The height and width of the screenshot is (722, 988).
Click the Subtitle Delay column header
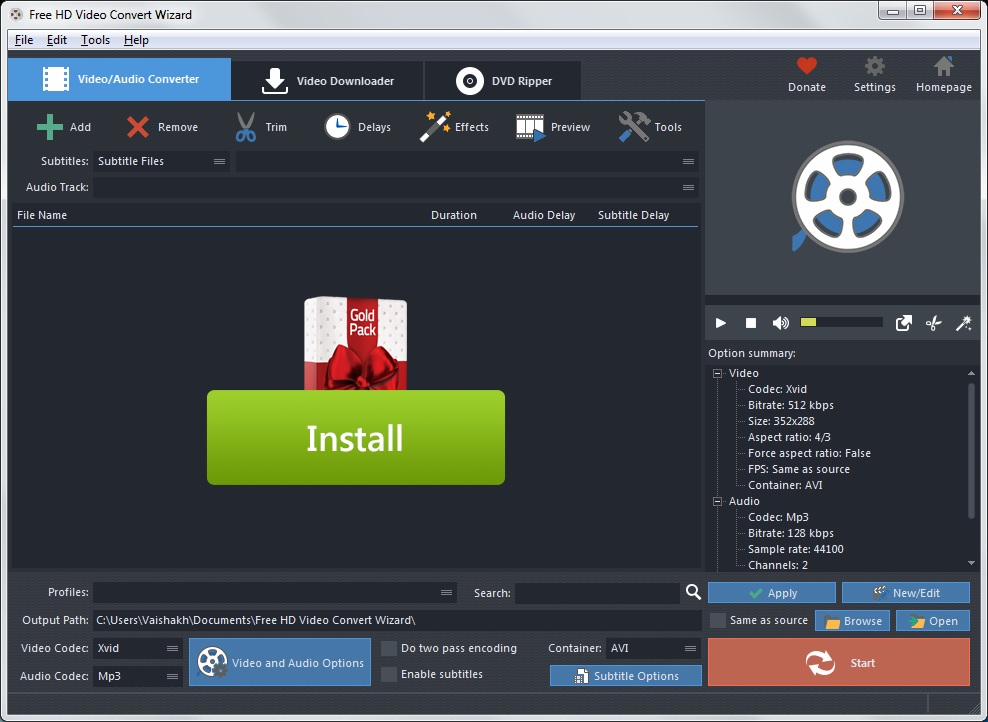633,215
